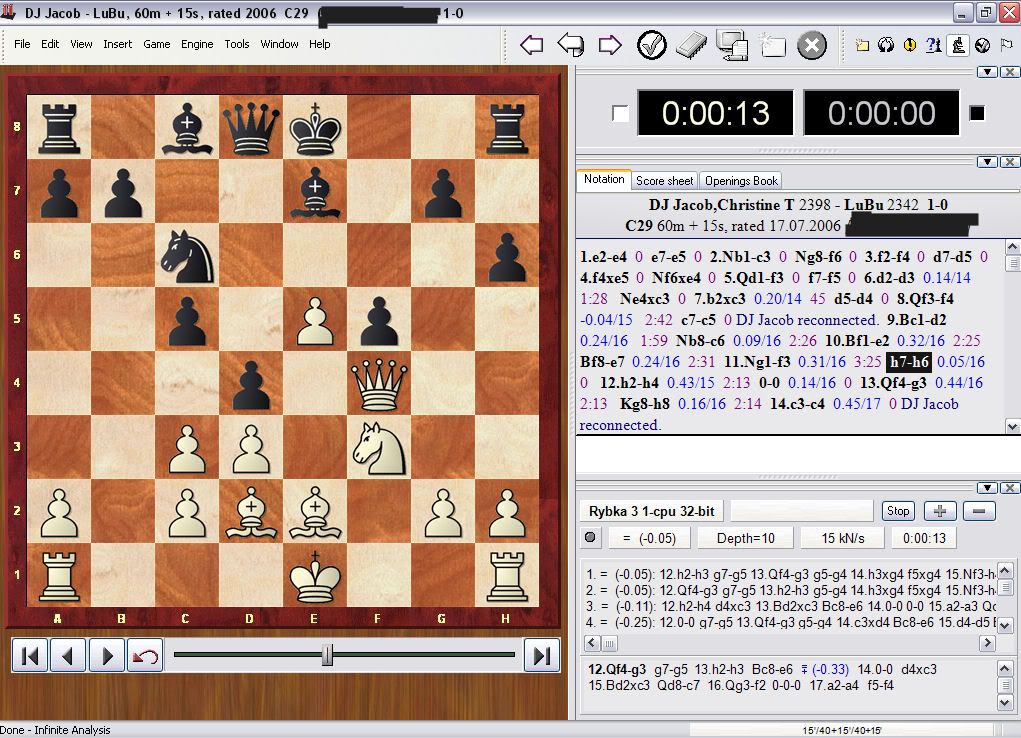
Task: Open the File menu
Action: point(22,44)
